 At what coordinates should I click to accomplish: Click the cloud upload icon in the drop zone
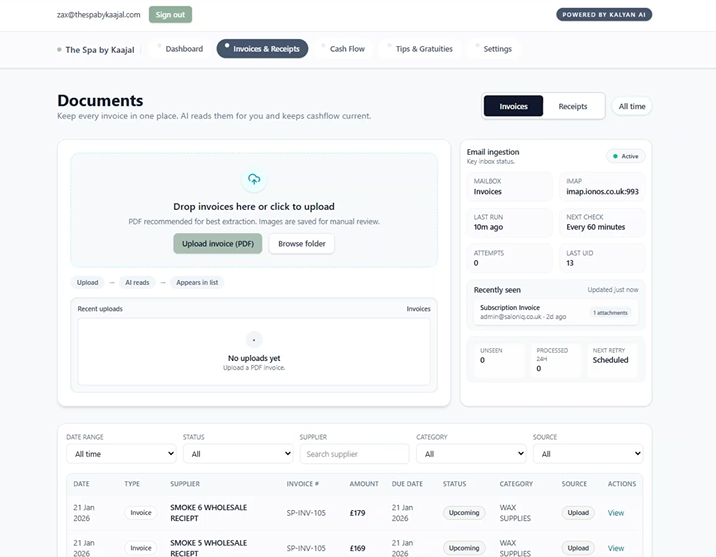[x=254, y=179]
